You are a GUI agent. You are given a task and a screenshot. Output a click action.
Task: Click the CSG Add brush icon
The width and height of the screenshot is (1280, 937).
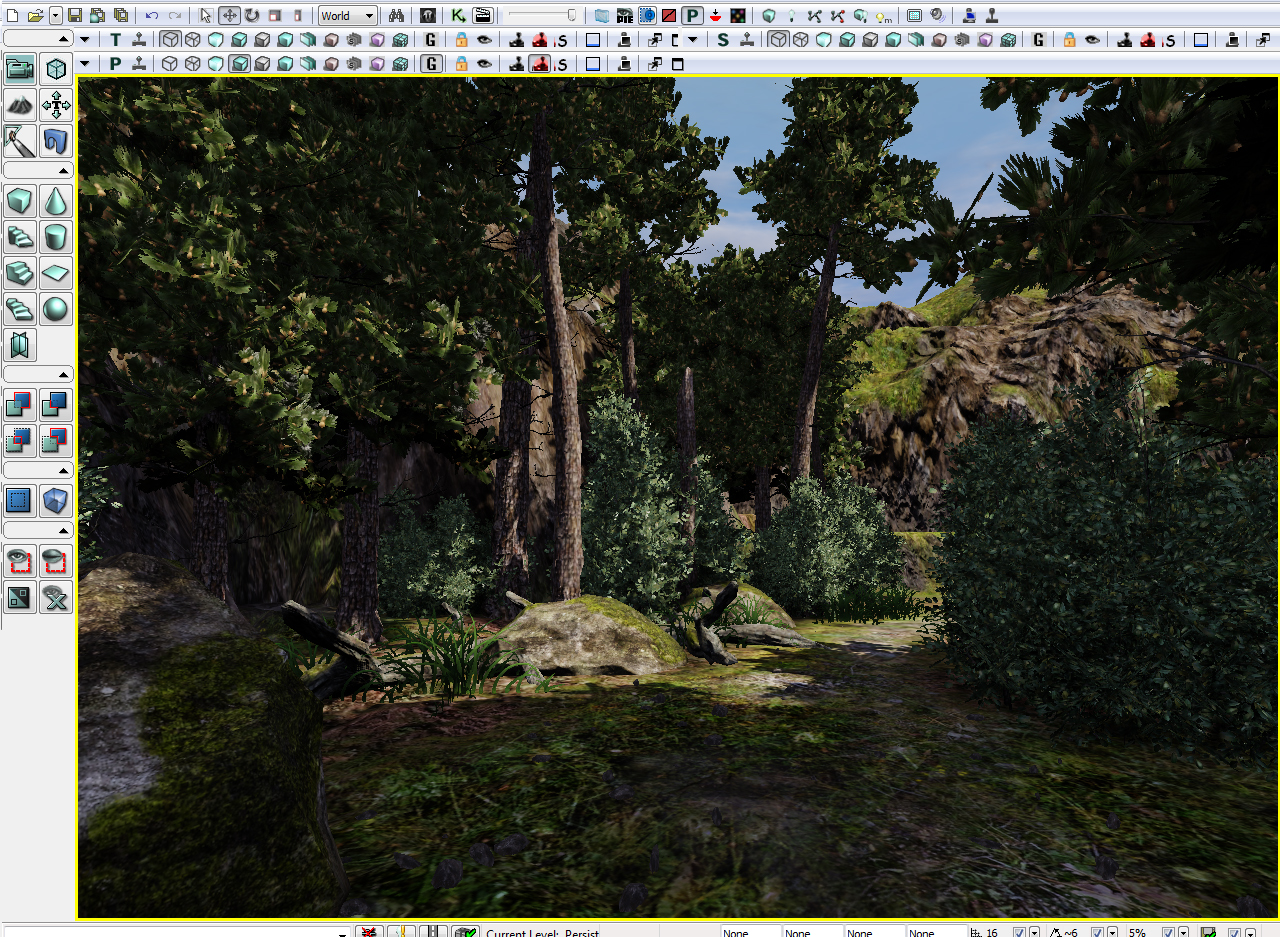[19, 405]
